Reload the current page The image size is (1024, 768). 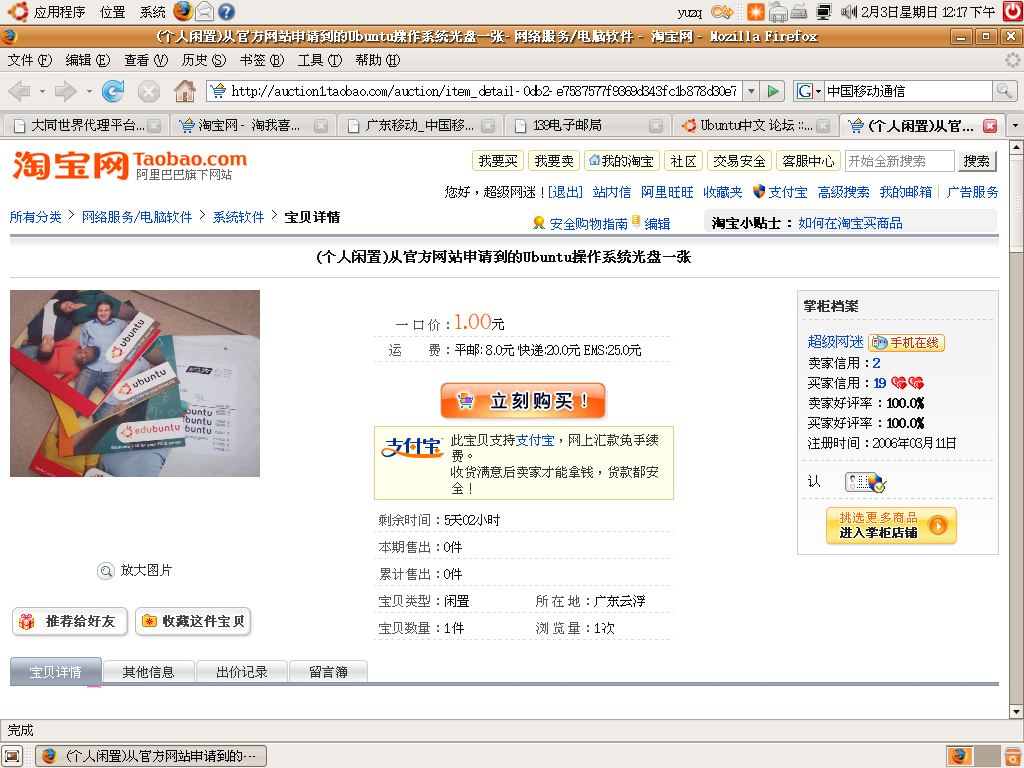pos(113,91)
